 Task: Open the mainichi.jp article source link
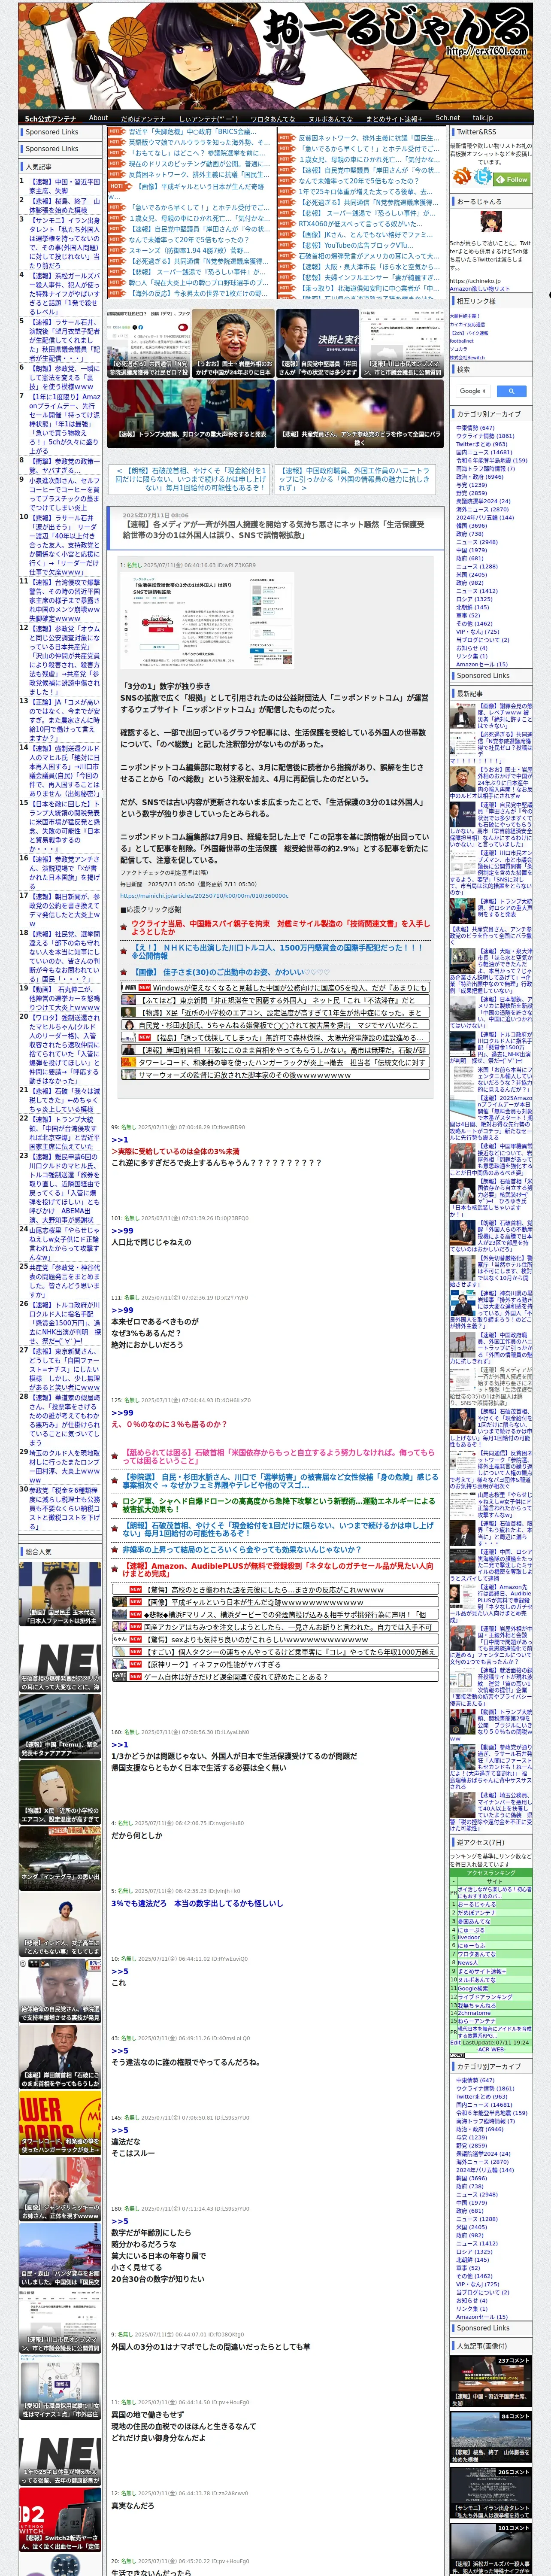(204, 896)
